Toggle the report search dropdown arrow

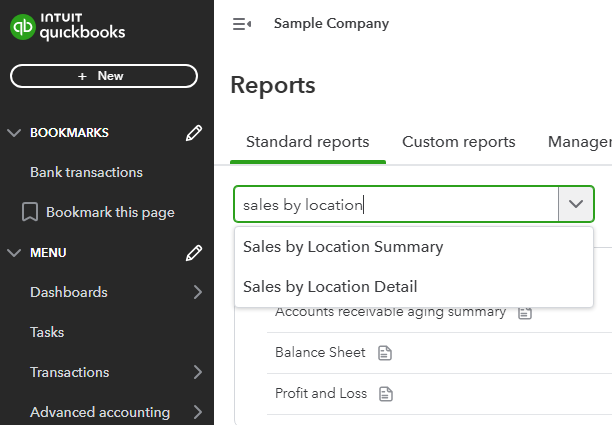(x=576, y=204)
